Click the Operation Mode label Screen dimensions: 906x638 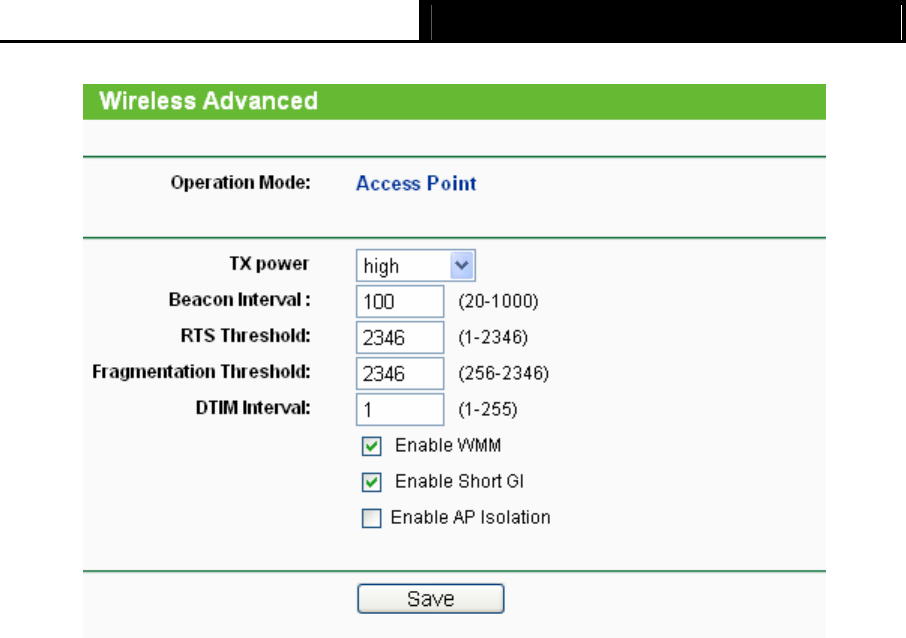coord(240,183)
